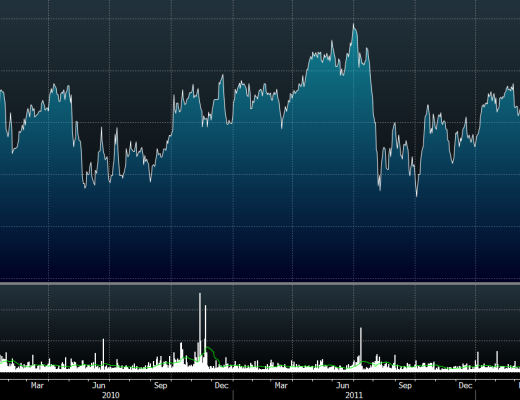Select the Dec 2010 axis label
Screen dimensions: 520x400
pyautogui.click(x=221, y=385)
